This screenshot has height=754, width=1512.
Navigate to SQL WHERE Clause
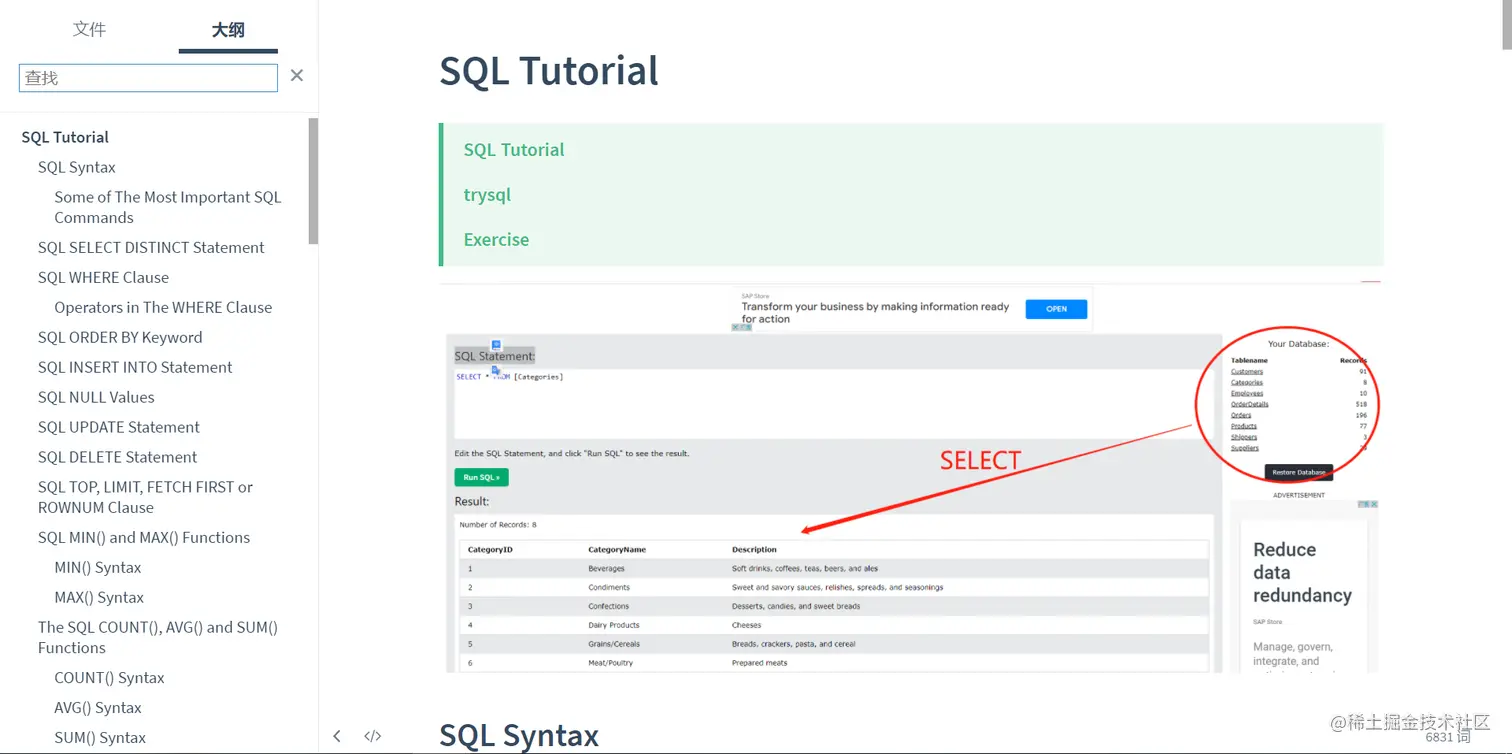click(103, 277)
